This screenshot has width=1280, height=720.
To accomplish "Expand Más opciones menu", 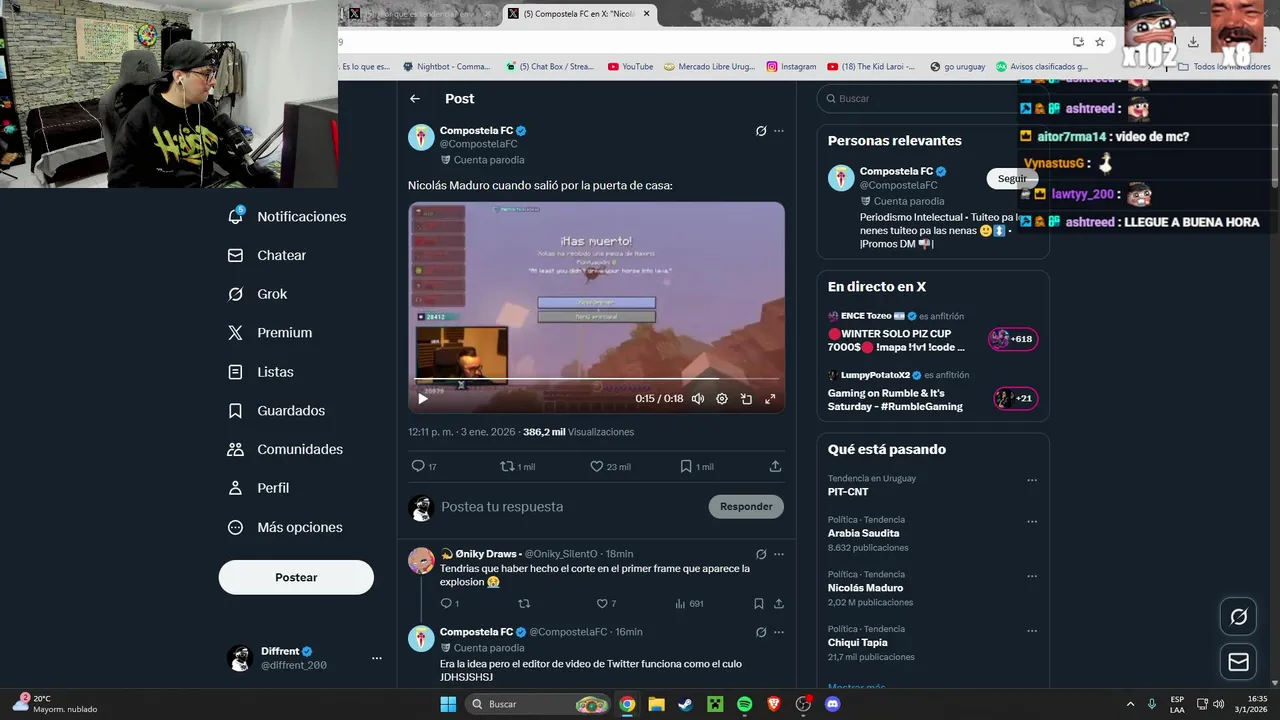I will (x=285, y=527).
